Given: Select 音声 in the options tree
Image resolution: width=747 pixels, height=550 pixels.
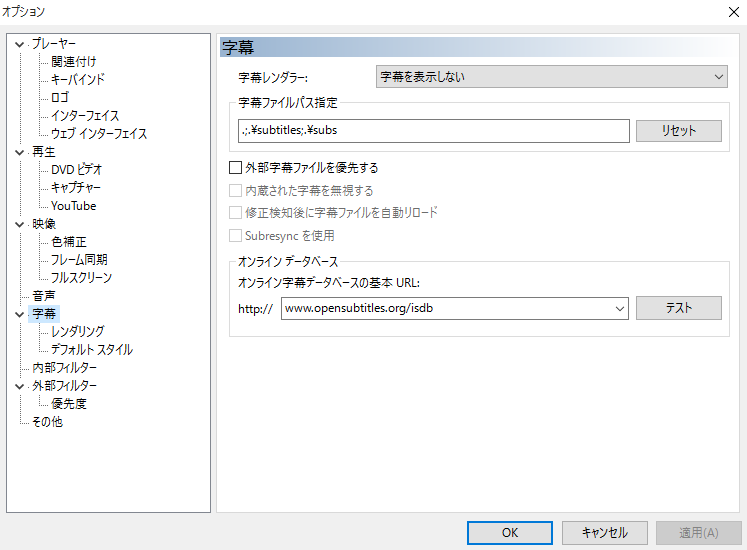Looking at the screenshot, I should point(44,296).
